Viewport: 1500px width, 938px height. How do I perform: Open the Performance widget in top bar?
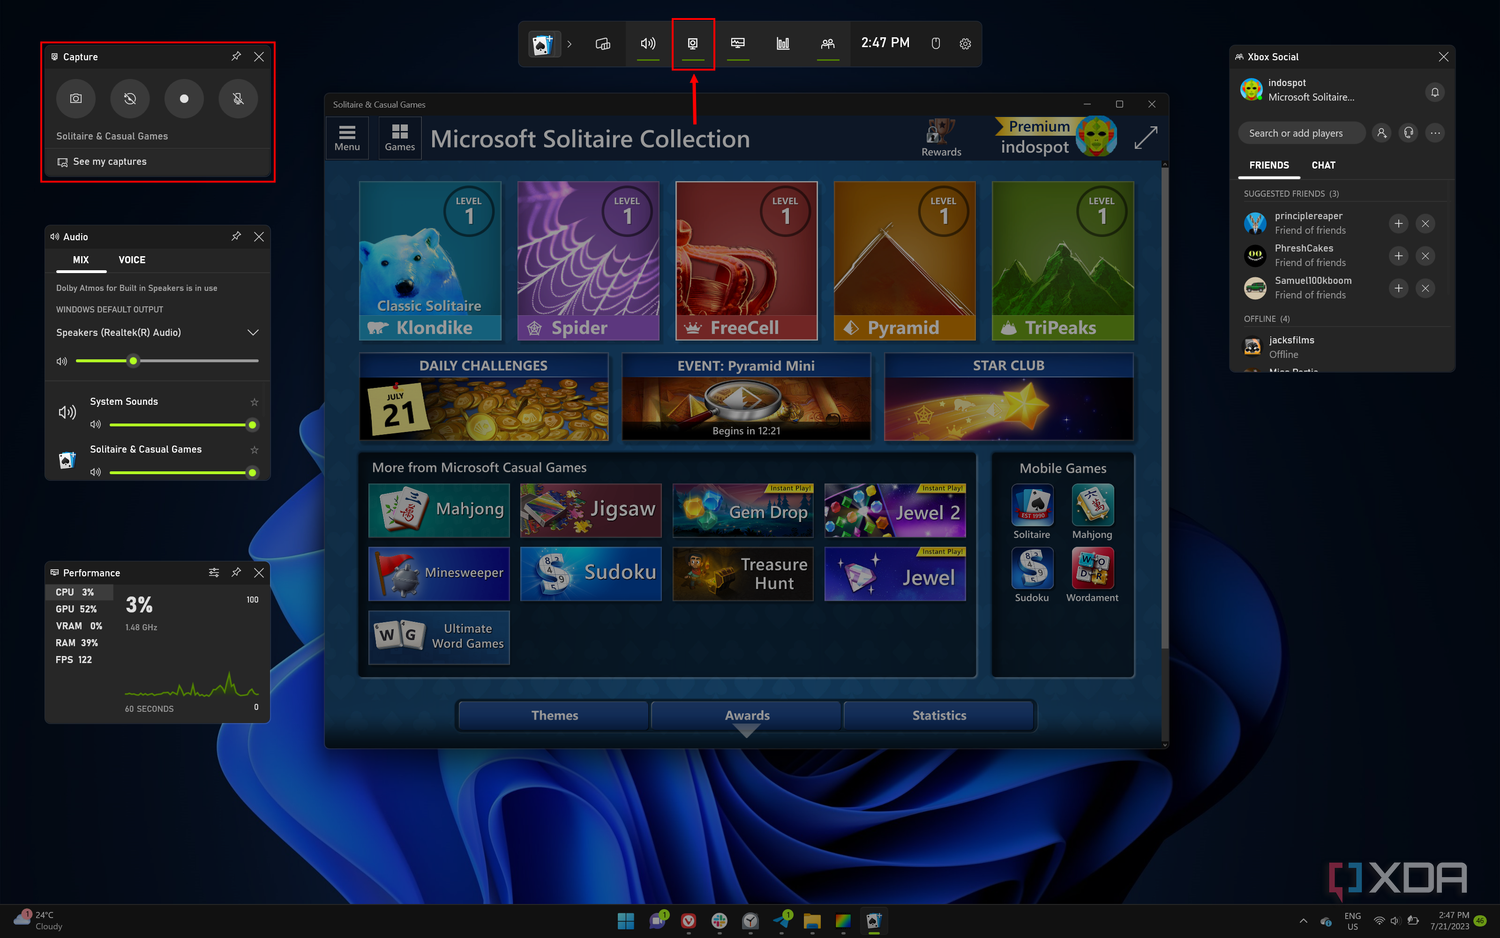coord(783,44)
